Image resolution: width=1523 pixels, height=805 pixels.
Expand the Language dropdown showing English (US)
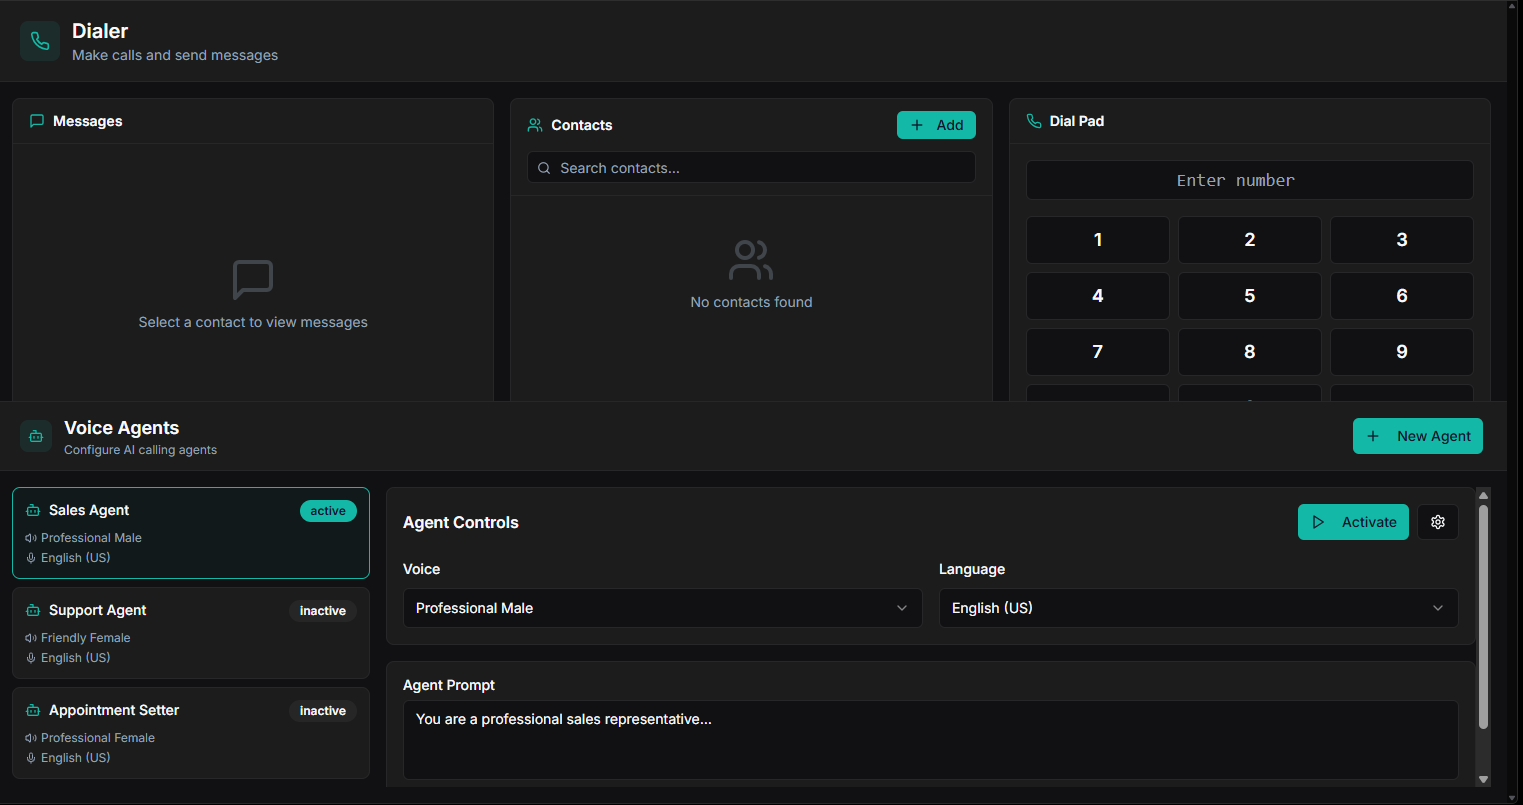click(x=1197, y=608)
